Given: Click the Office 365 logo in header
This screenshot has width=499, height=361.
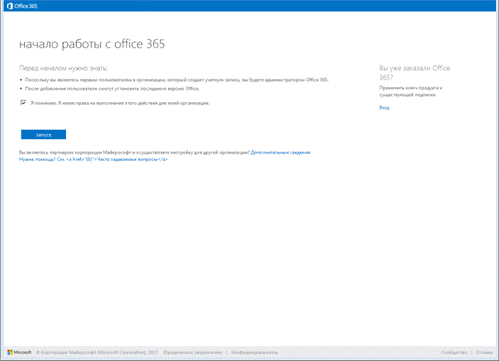Looking at the screenshot, I should 22,6.
